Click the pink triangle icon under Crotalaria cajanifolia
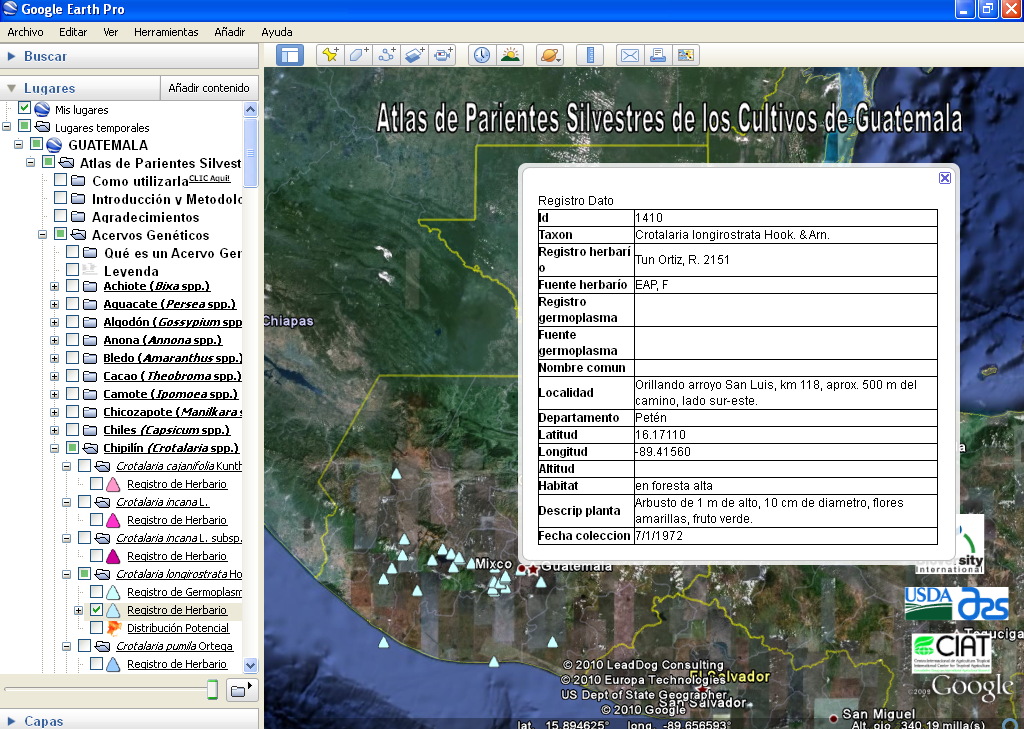Image resolution: width=1024 pixels, height=729 pixels. (x=113, y=484)
